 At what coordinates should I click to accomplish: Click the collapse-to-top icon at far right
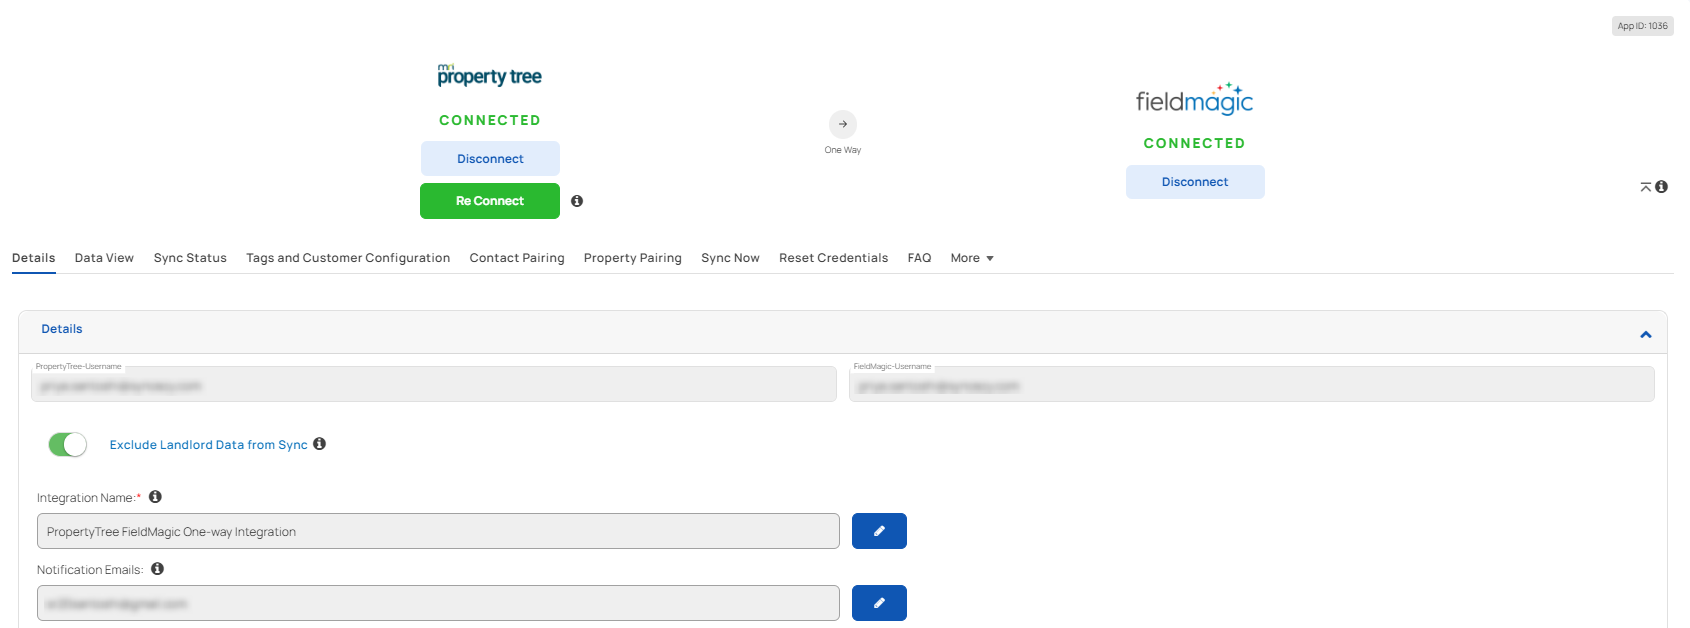pos(1645,187)
